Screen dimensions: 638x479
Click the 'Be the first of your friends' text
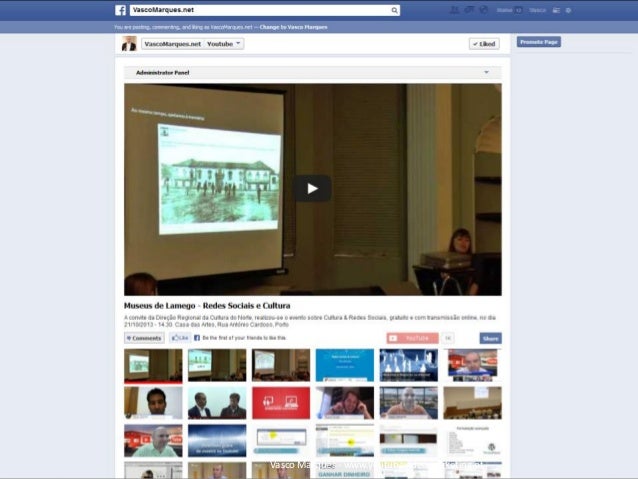point(244,338)
